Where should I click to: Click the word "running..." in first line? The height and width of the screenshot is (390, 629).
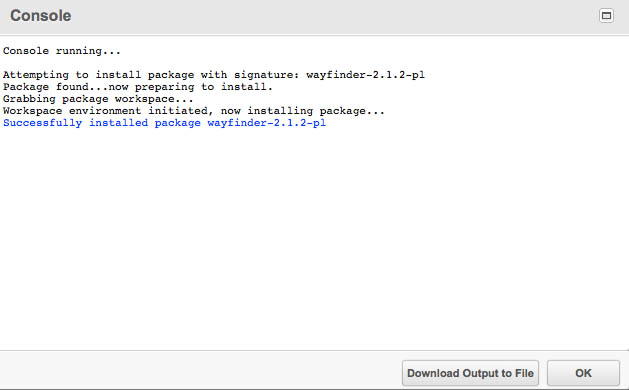tap(88, 51)
